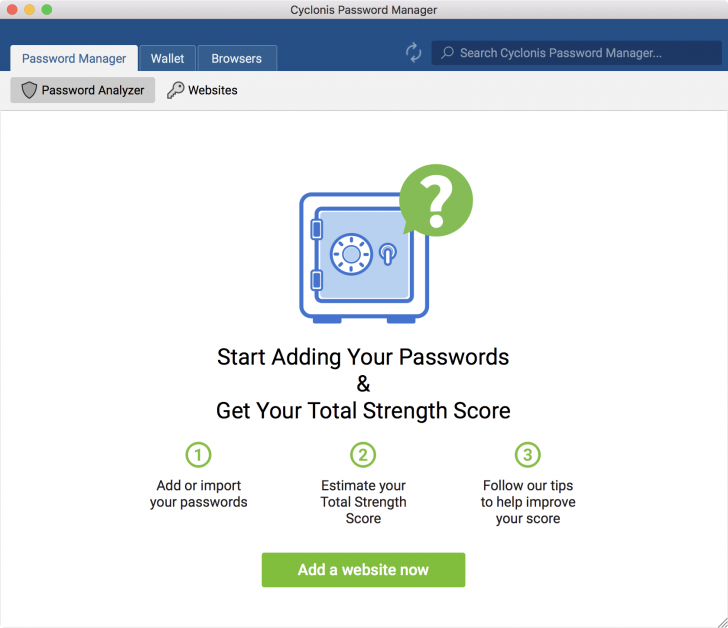Viewport: 728px width, 628px height.
Task: Click 'Estimate your Total Strength Score' text
Action: pos(363,502)
